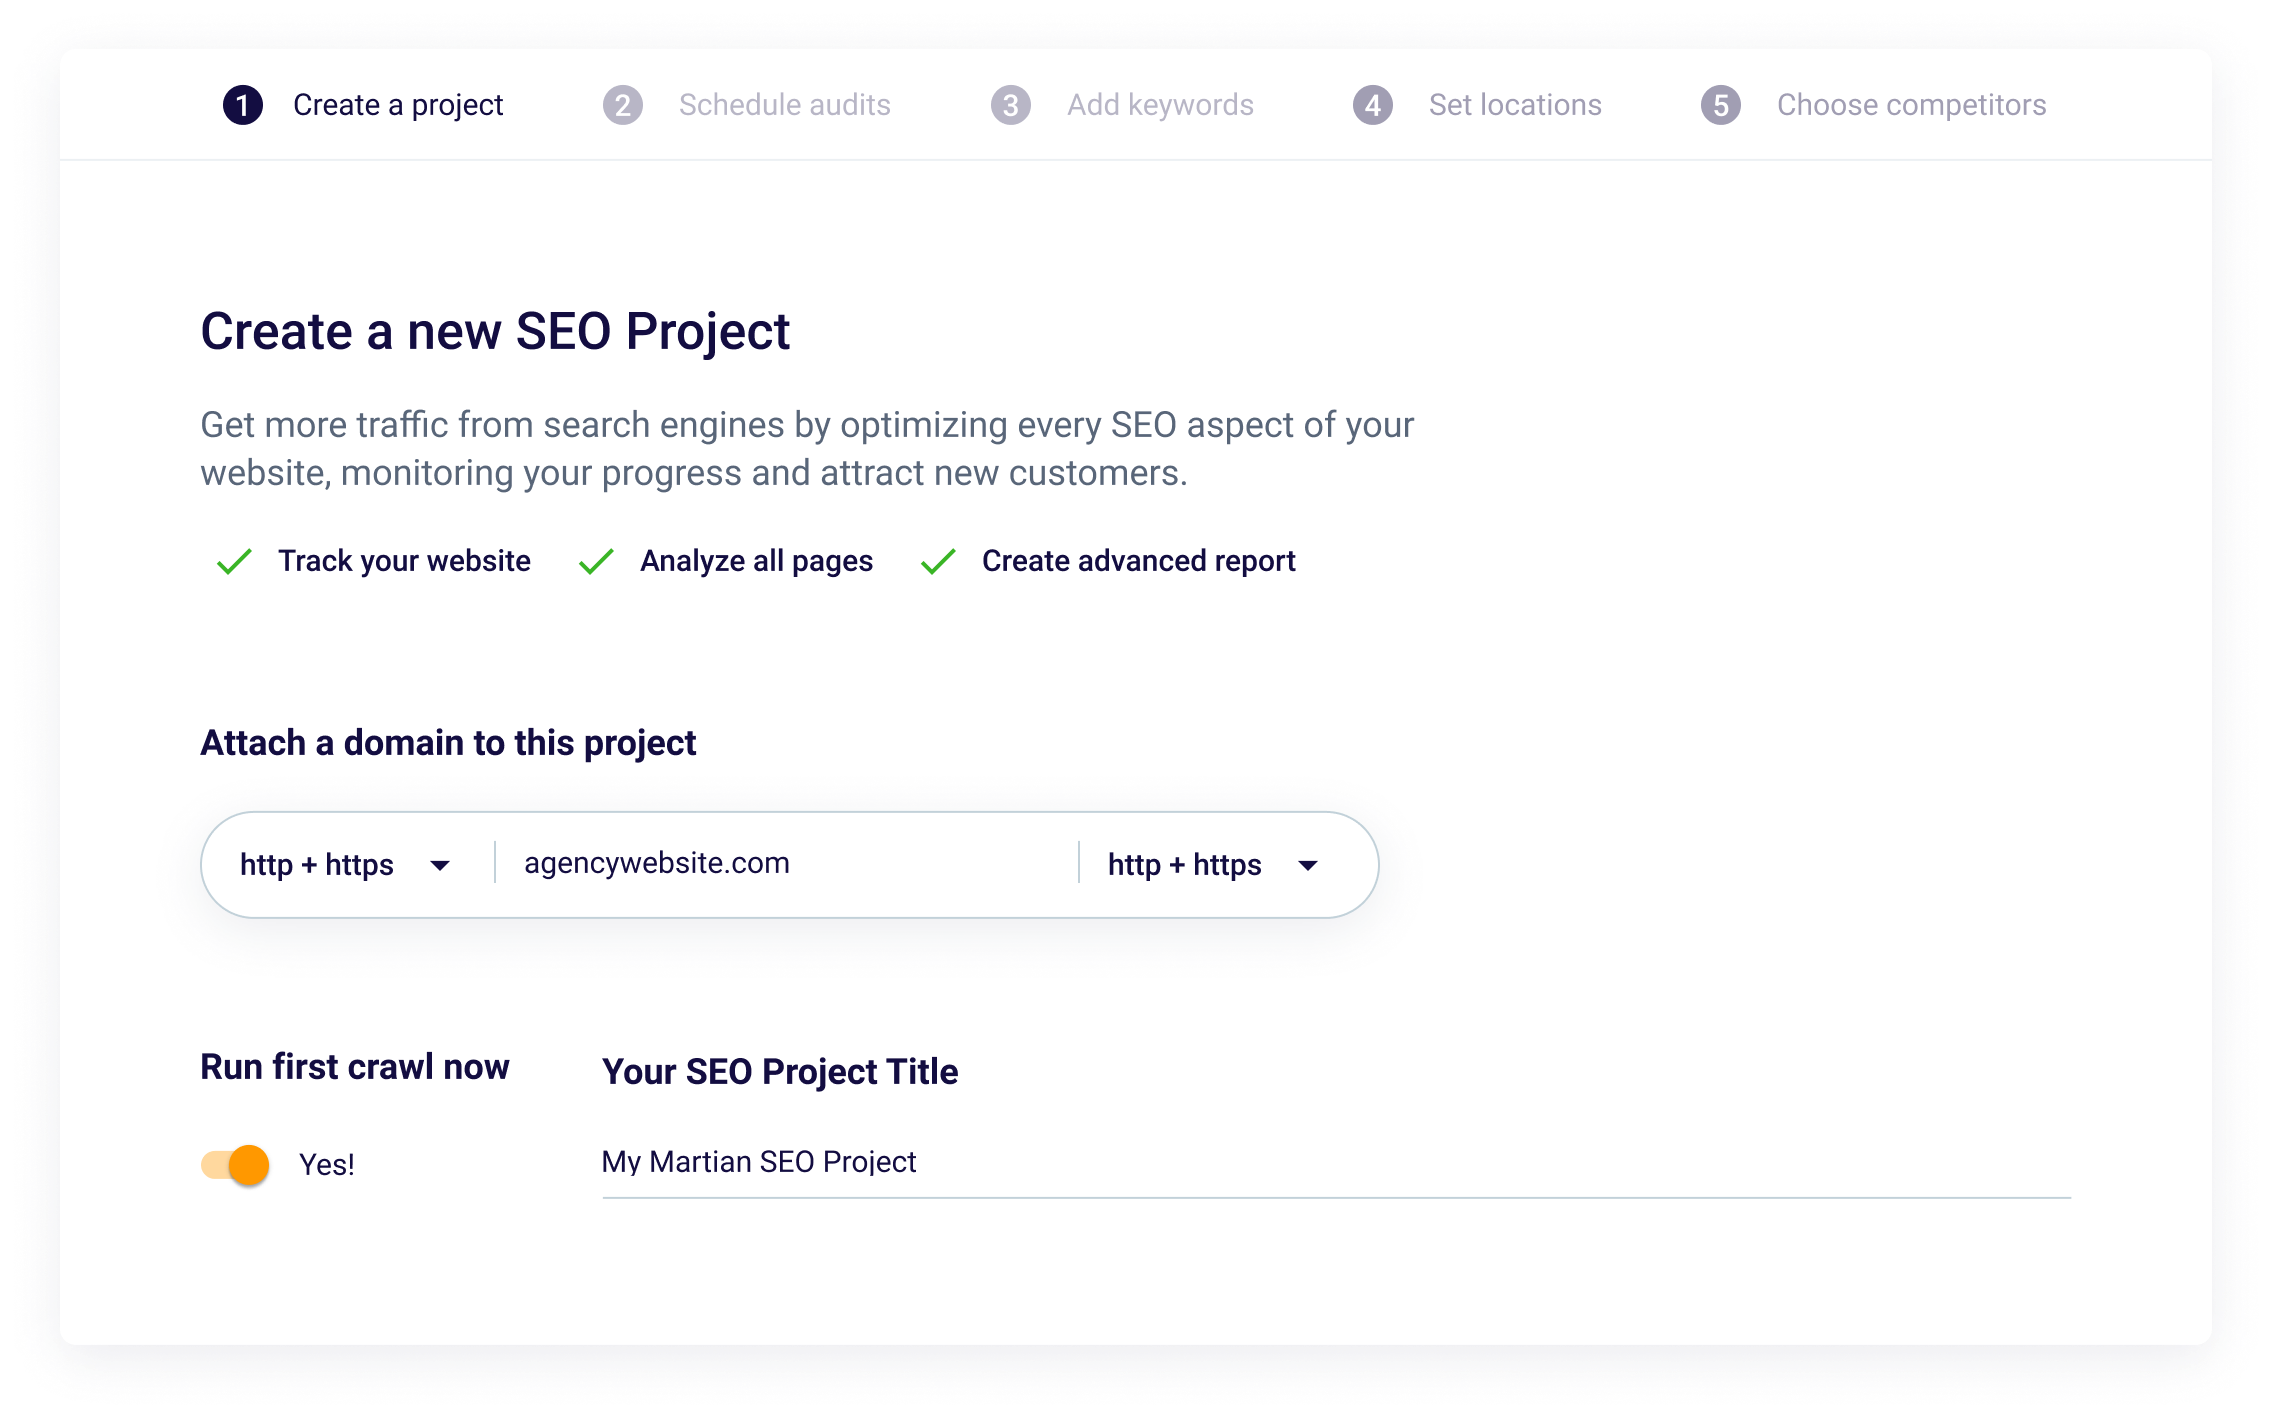Viewport: 2272px width, 1417px height.
Task: Switch to the Schedule audits step
Action: pos(784,105)
